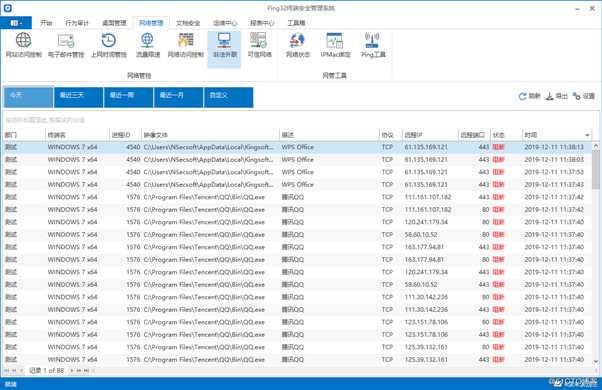Launch the Ping工具 tool
Screen dimensions: 602x390
[373, 45]
